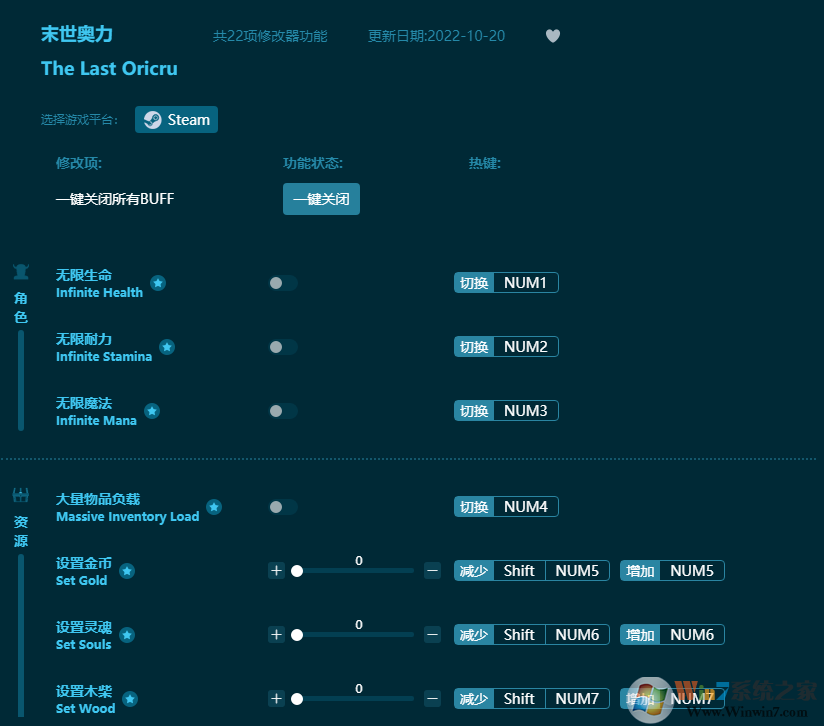This screenshot has height=726, width=824.
Task: Click 切换 label on Massive Inventory Load row
Action: click(474, 507)
